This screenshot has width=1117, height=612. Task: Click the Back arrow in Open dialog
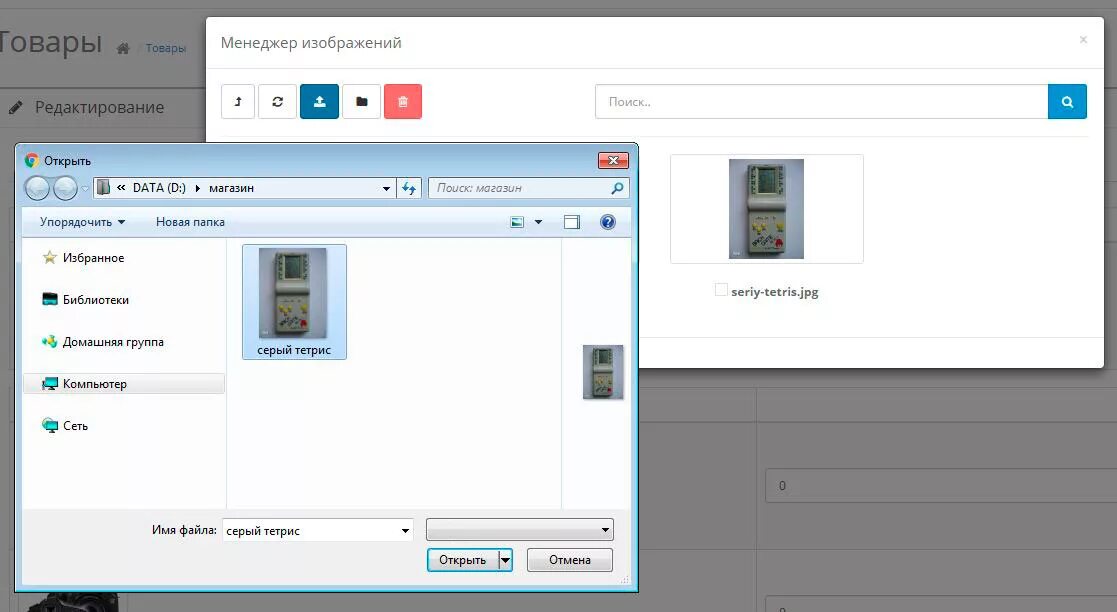click(38, 188)
